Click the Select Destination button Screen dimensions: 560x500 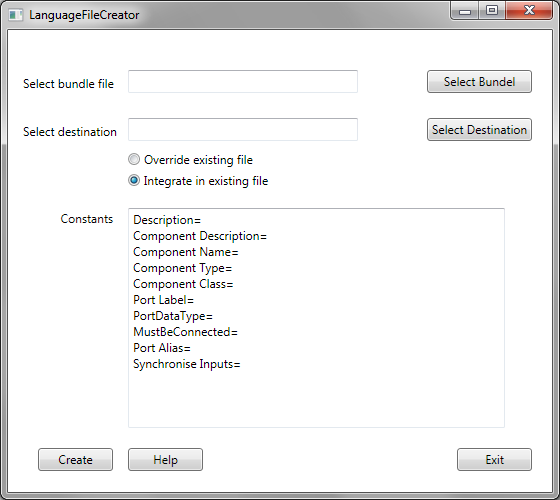pos(479,130)
